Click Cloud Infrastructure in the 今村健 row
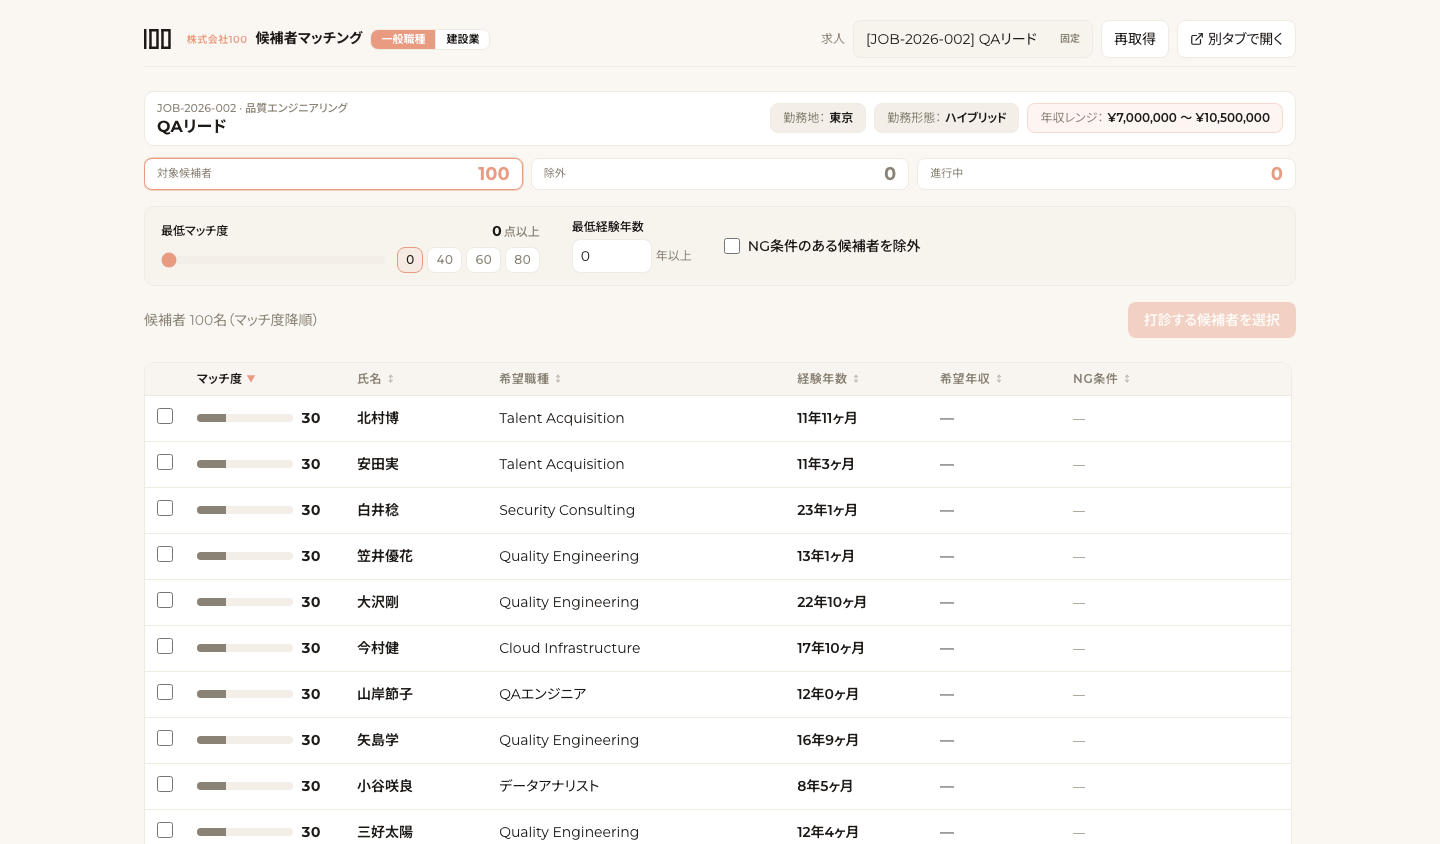 tap(570, 648)
